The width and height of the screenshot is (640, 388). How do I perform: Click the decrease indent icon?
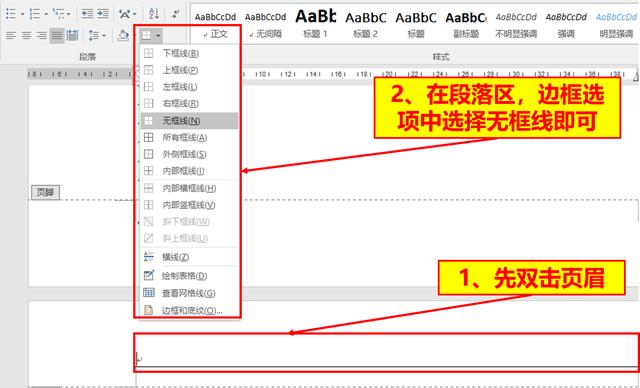coord(87,14)
